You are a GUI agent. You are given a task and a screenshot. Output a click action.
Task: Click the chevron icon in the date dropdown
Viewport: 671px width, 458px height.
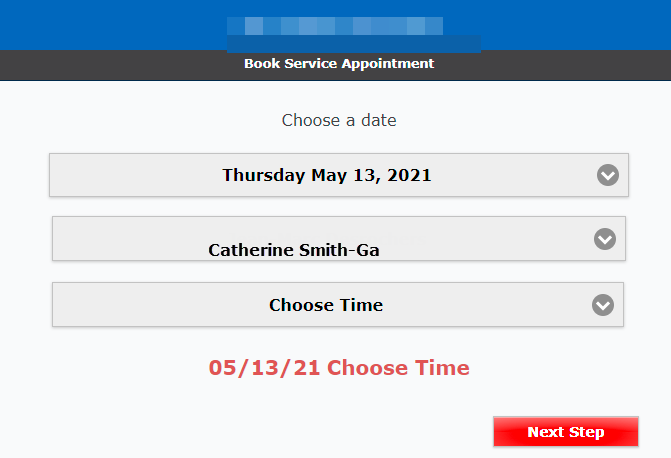coord(608,175)
